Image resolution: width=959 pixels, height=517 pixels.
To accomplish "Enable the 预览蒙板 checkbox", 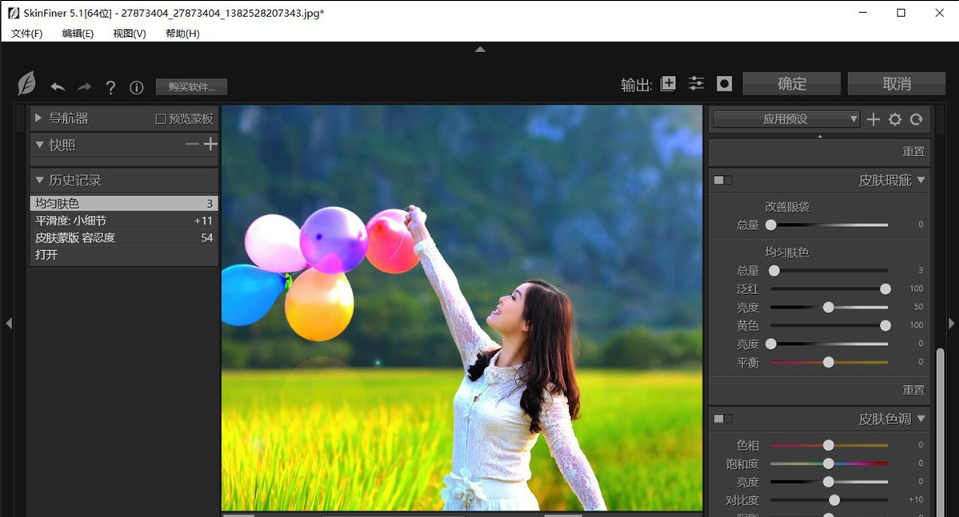I will 161,119.
